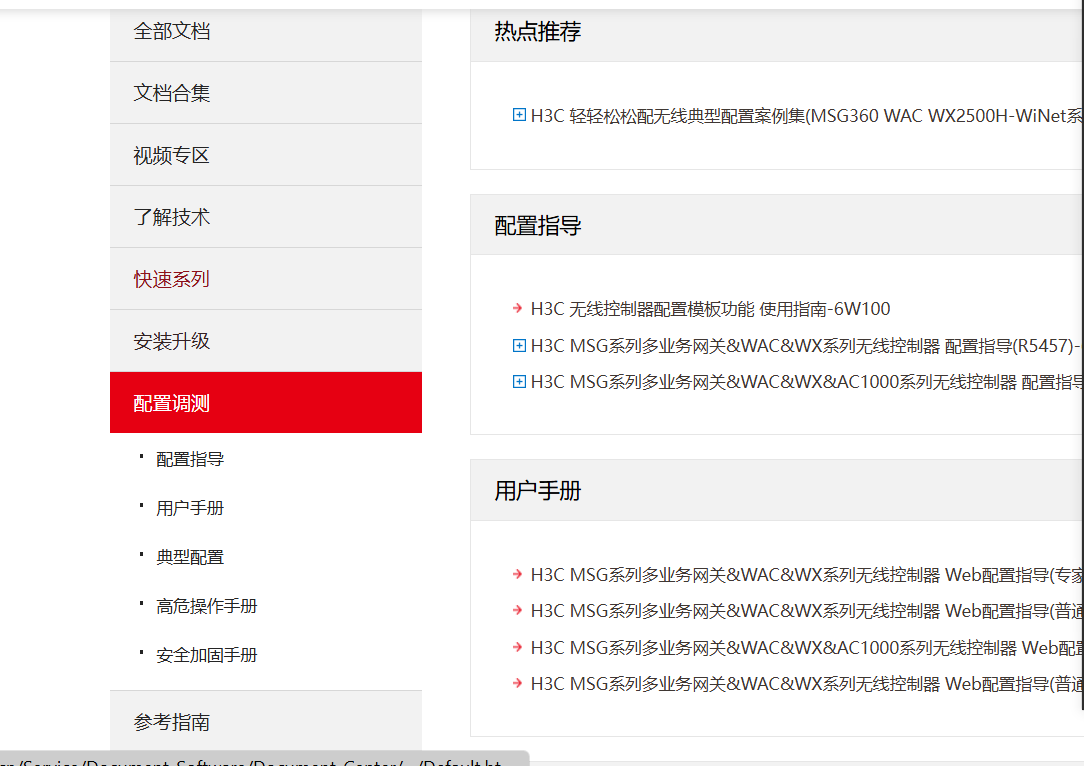1084x766 pixels.
Task: Open H3C 轻轻松松配无线典型配置案例集 document
Action: tap(806, 115)
